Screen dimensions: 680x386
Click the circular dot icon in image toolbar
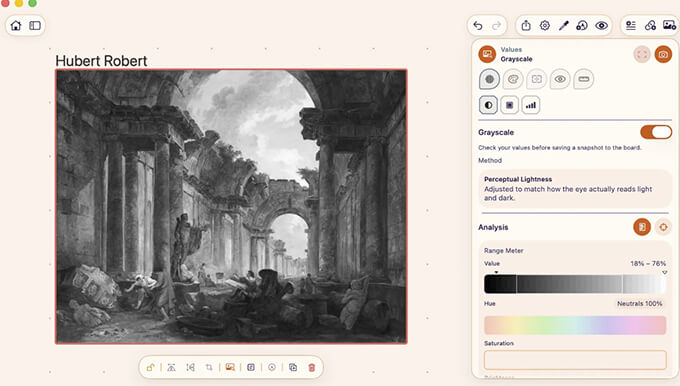click(272, 367)
